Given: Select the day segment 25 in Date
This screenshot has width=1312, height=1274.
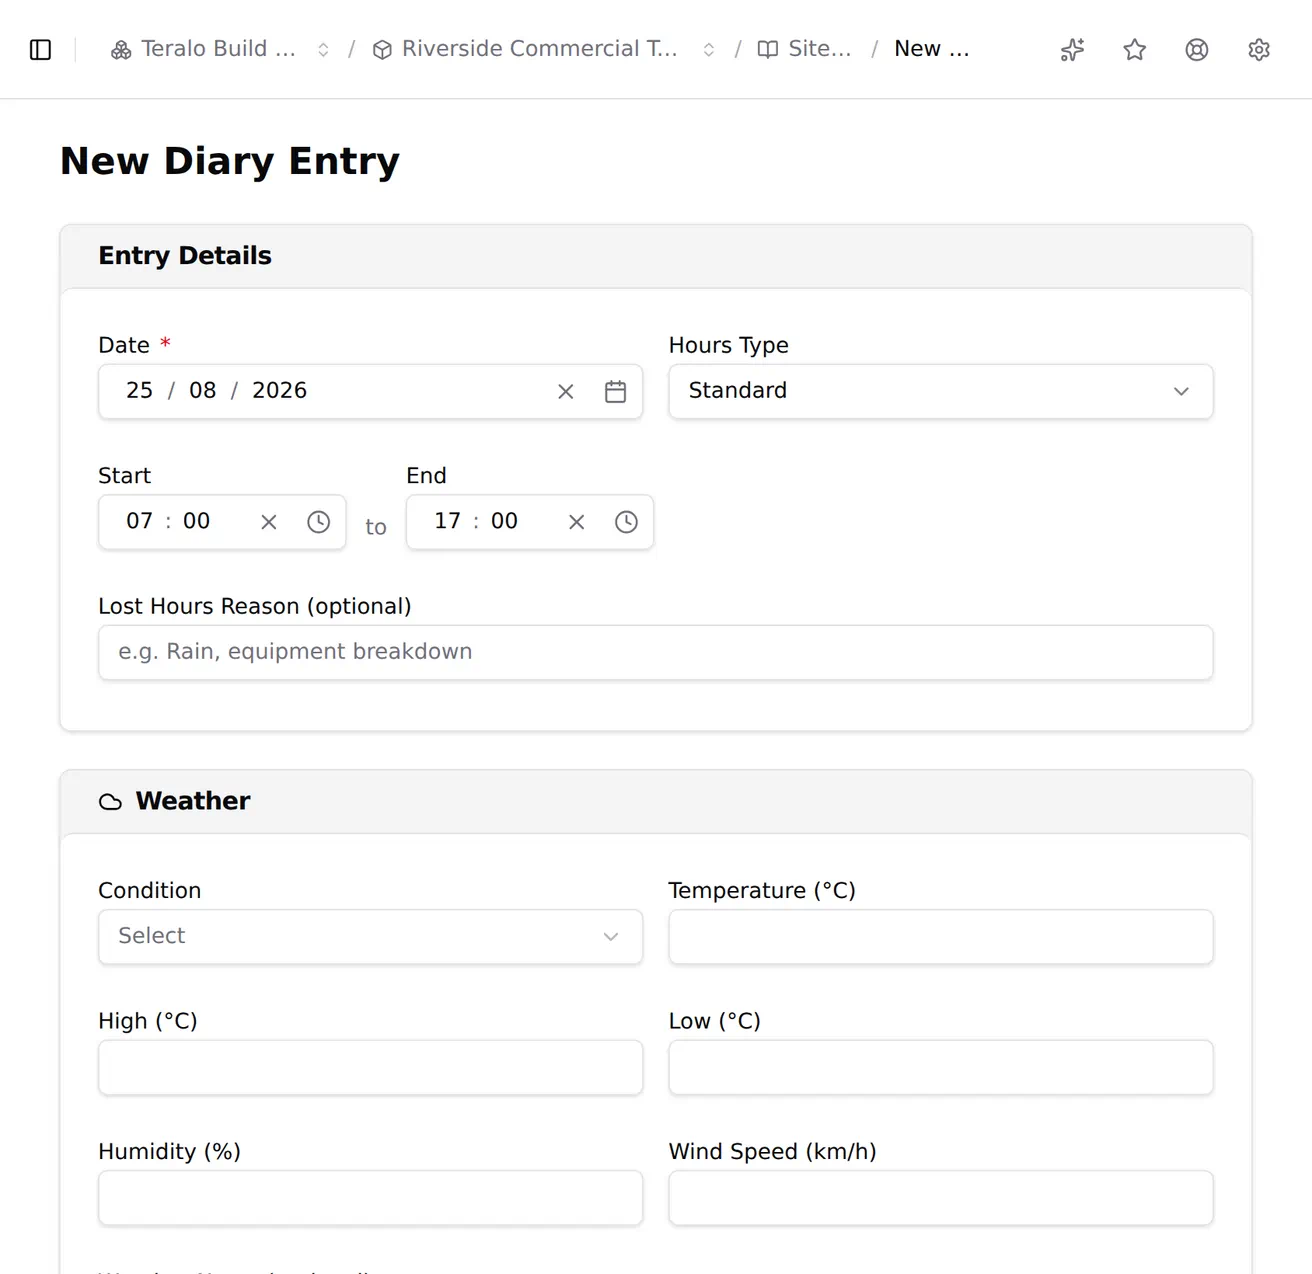Looking at the screenshot, I should pyautogui.click(x=139, y=391).
